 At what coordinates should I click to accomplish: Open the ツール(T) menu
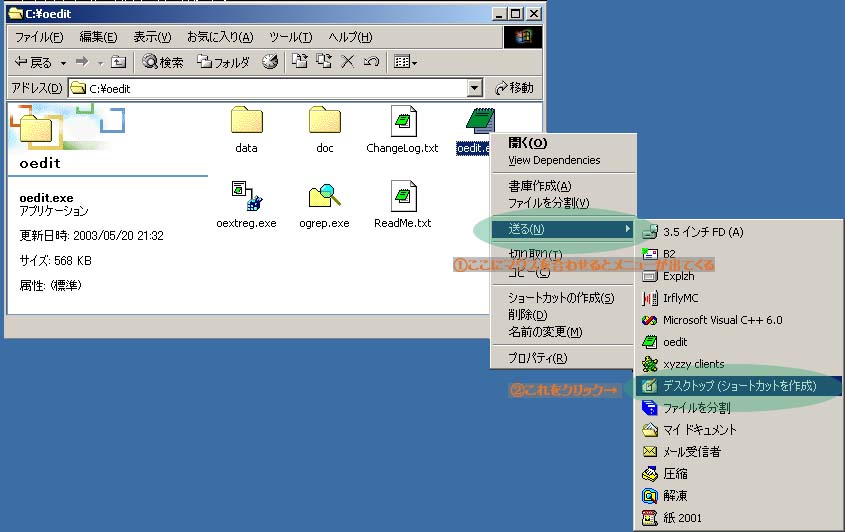coord(290,37)
